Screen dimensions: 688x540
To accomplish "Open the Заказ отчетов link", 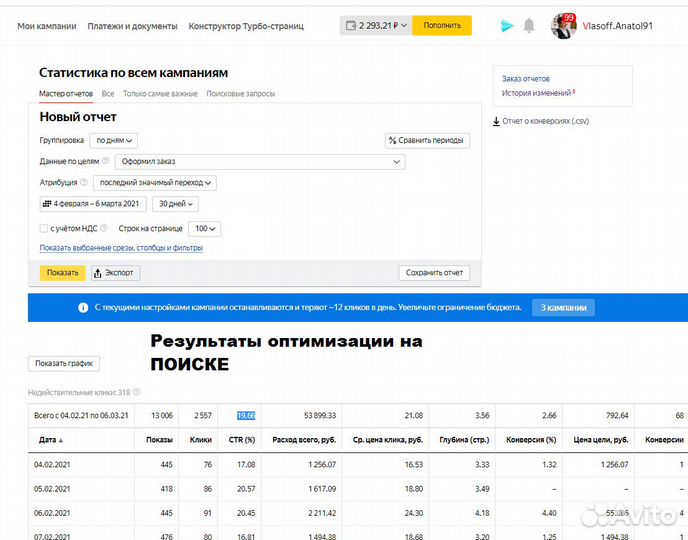I will click(526, 79).
